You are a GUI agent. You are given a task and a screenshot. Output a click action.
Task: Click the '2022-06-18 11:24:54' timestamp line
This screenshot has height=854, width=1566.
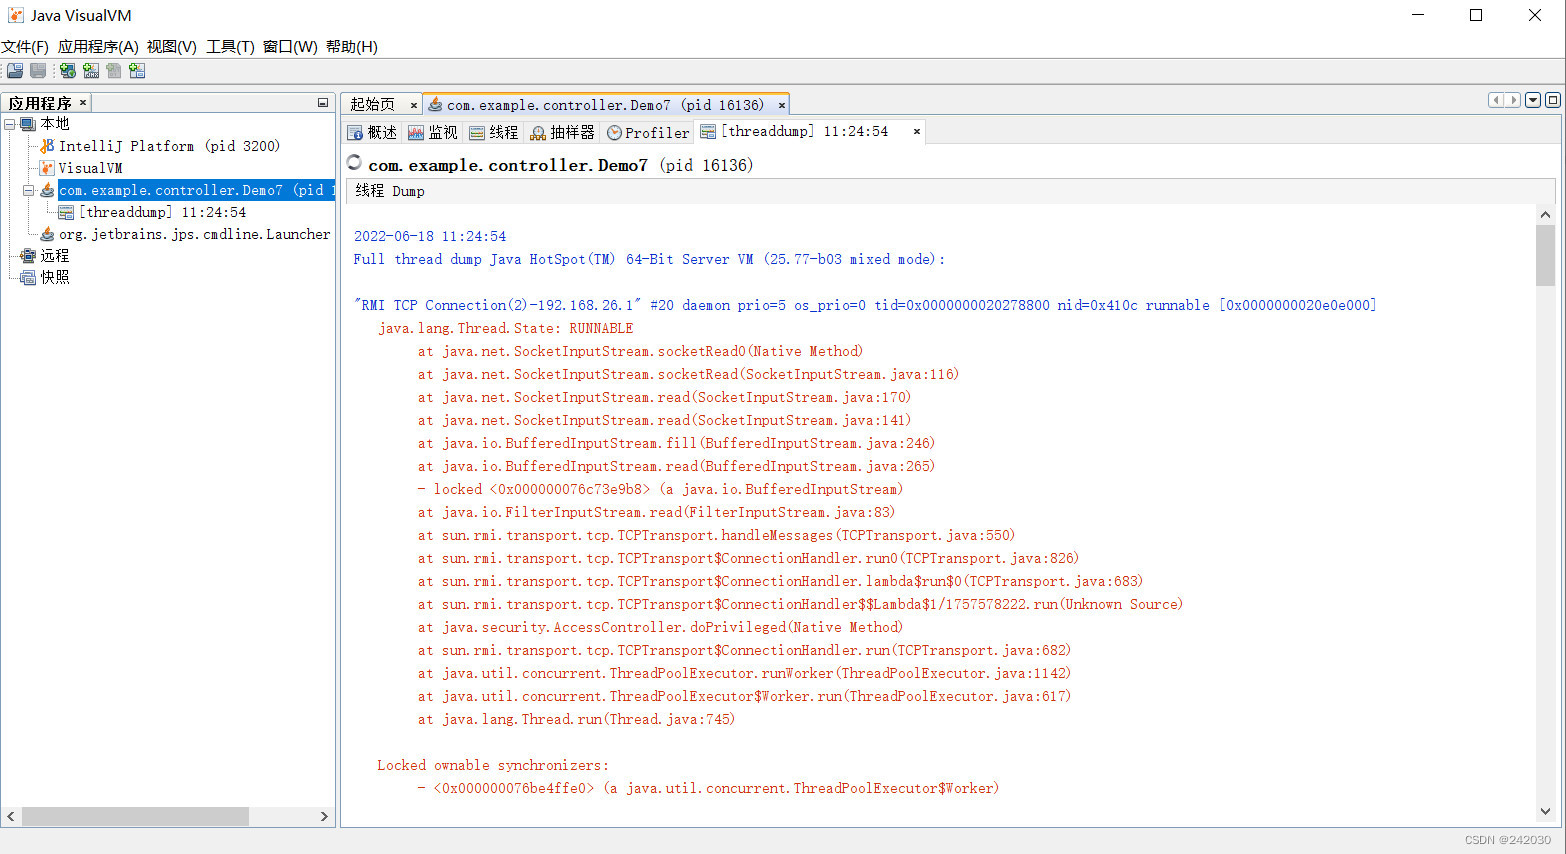coord(430,236)
